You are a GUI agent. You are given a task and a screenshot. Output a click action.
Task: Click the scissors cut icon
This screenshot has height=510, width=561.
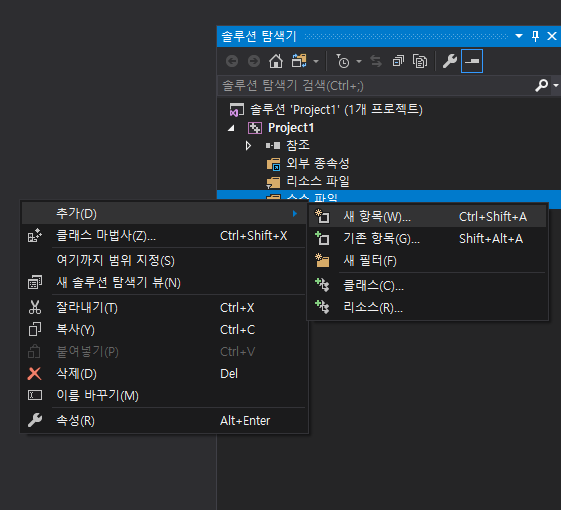(35, 307)
